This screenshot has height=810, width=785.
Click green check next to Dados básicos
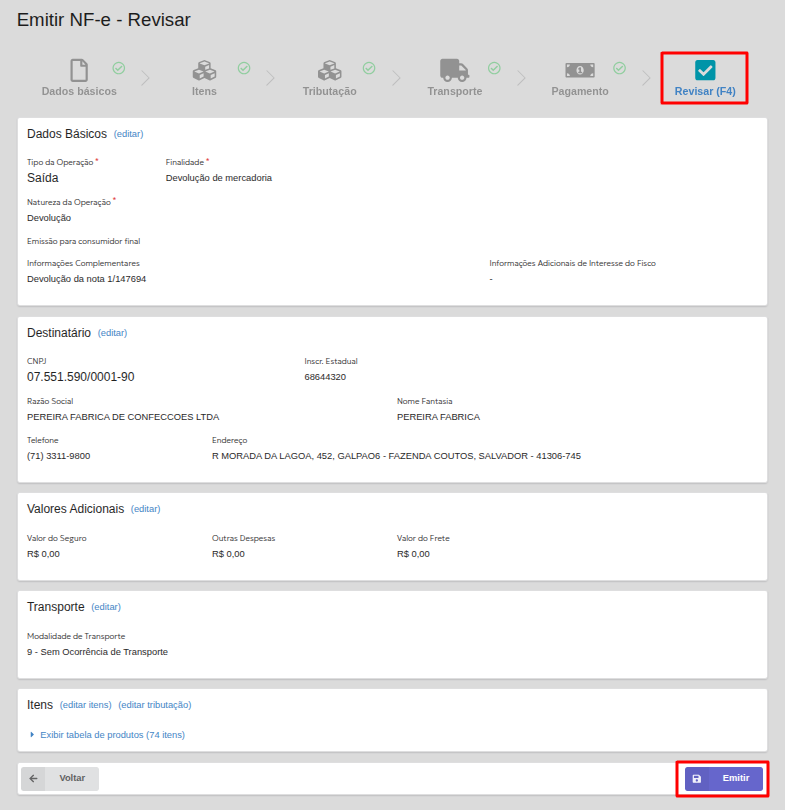pos(119,68)
